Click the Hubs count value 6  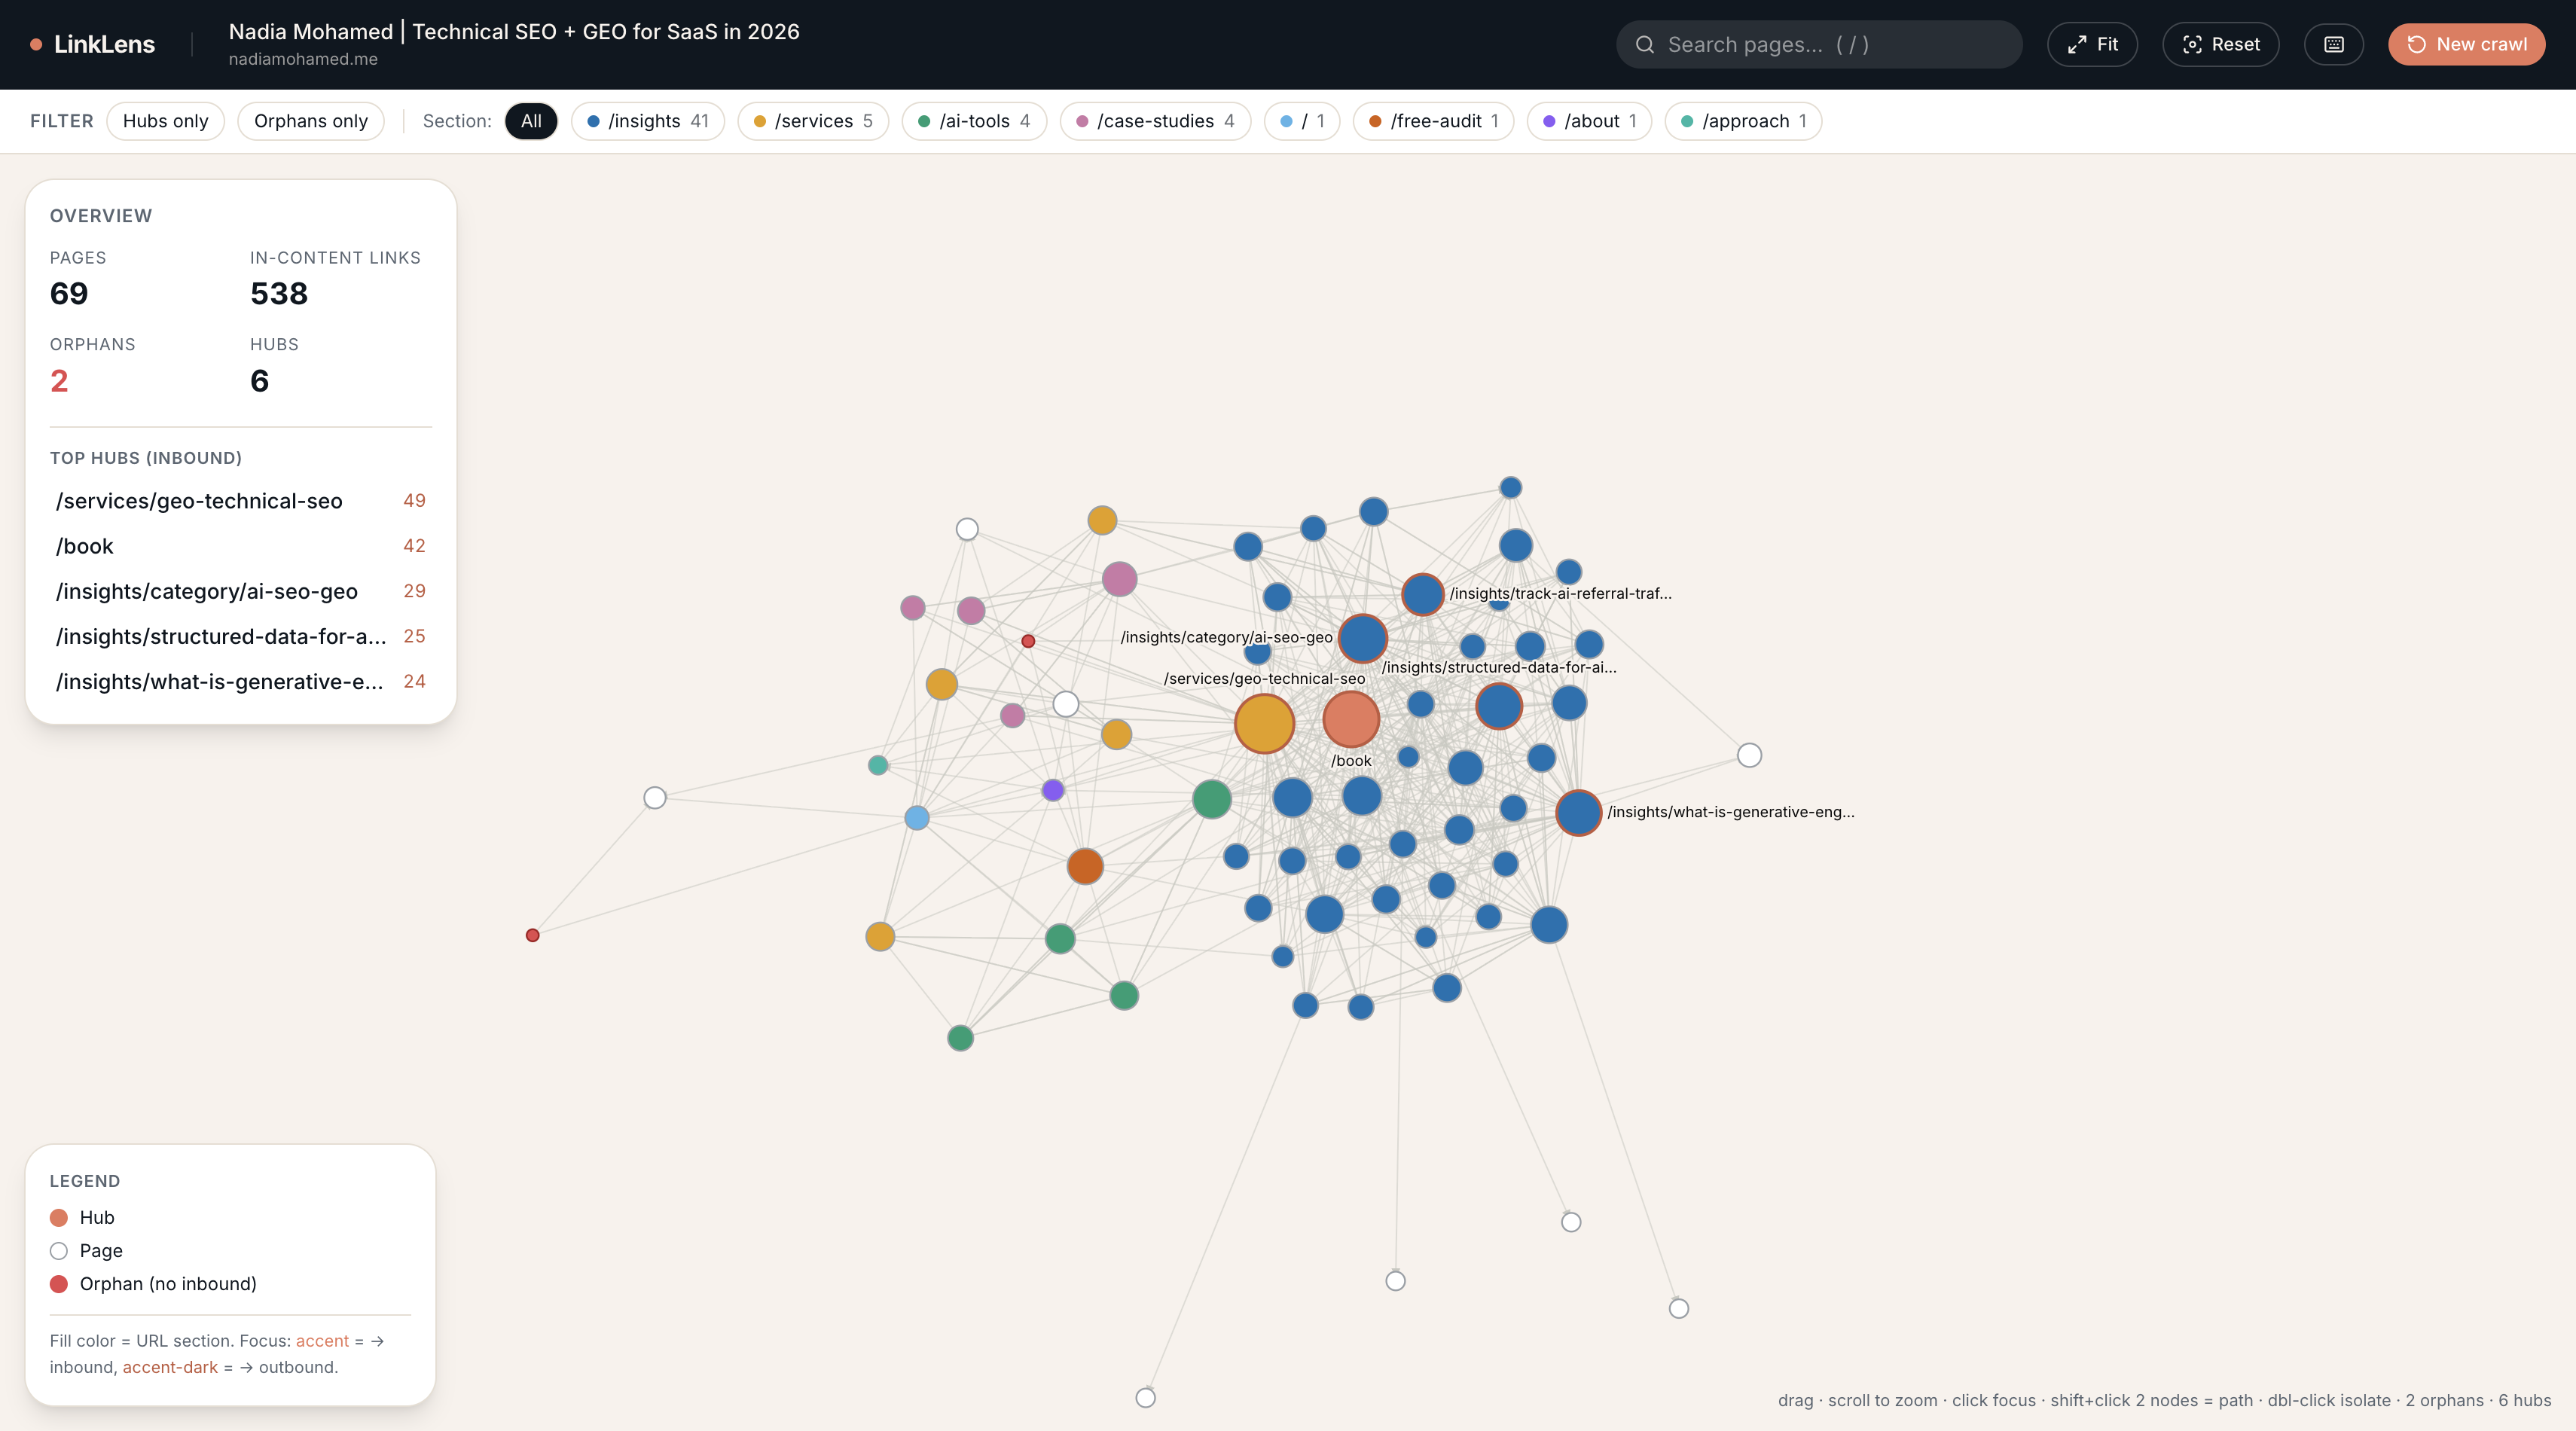pos(259,381)
